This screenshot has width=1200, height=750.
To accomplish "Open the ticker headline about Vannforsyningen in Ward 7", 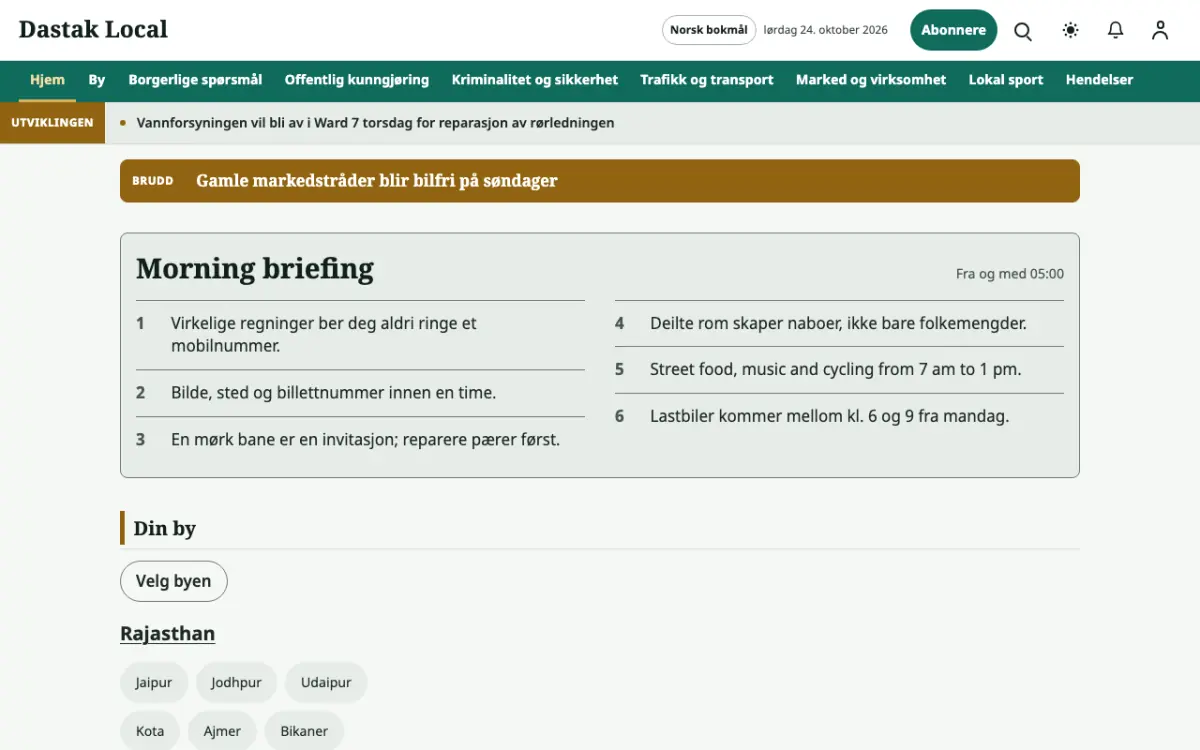I will point(375,123).
